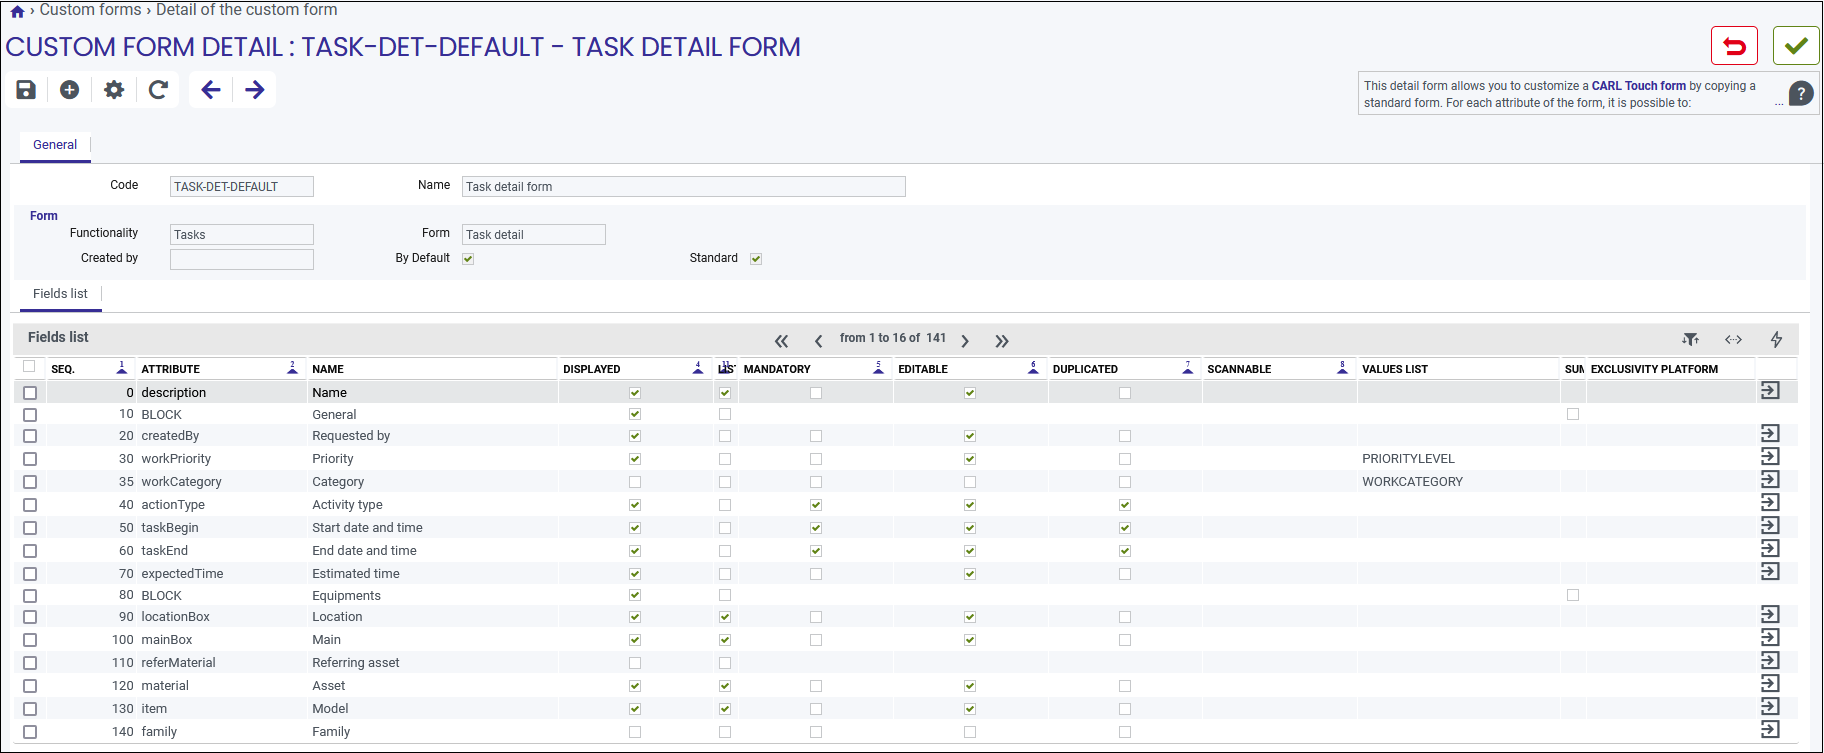This screenshot has width=1824, height=753.
Task: Sort by the ATTRIBUTE column header arrow
Action: coord(292,369)
